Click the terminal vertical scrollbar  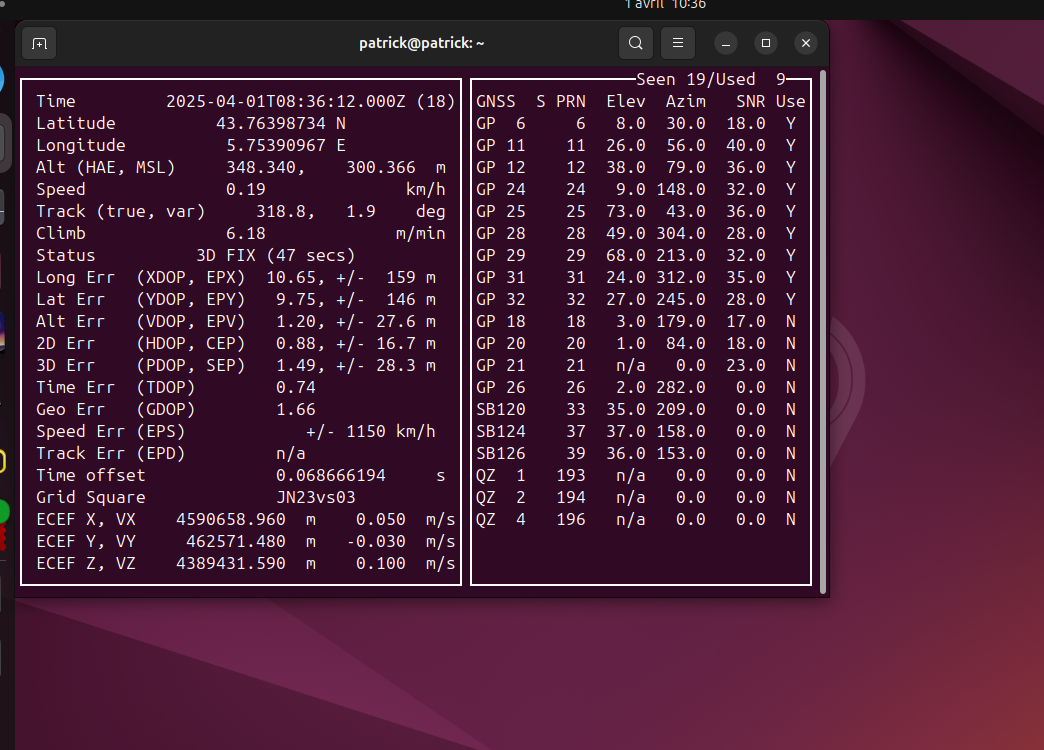pos(823,332)
